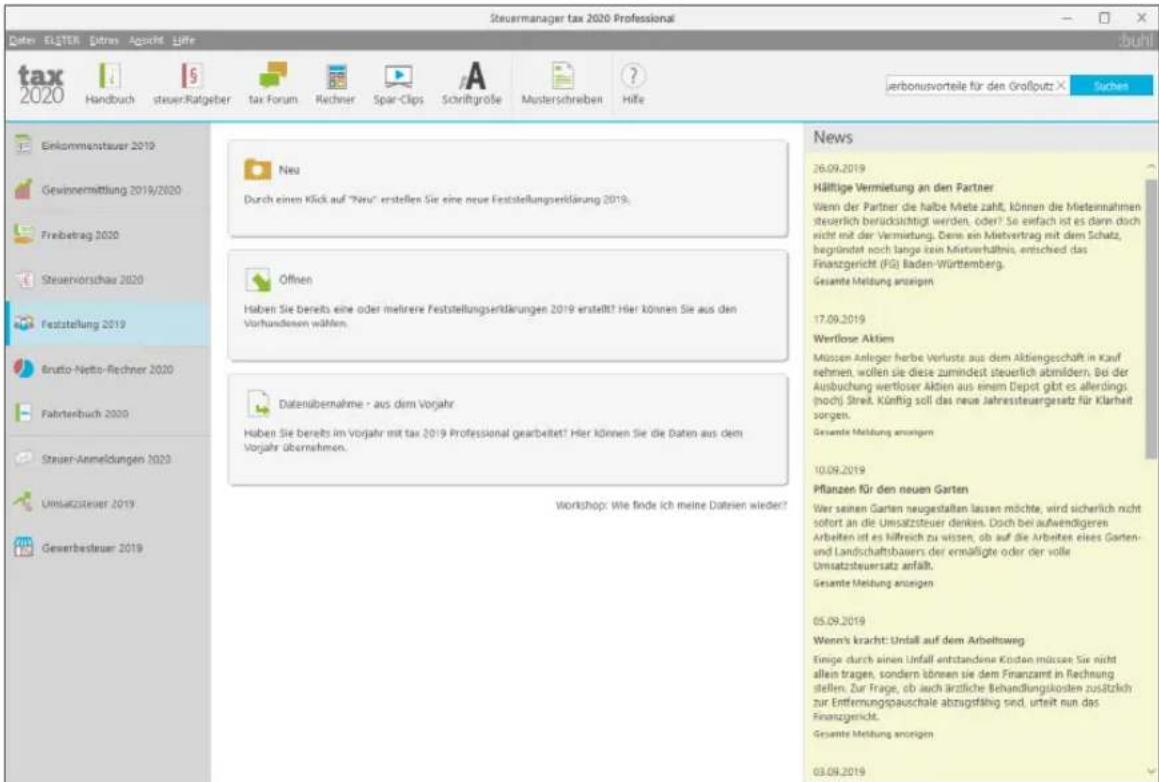Click the Gewinnermittlung 2019/2020 sidebar icon

[24, 189]
